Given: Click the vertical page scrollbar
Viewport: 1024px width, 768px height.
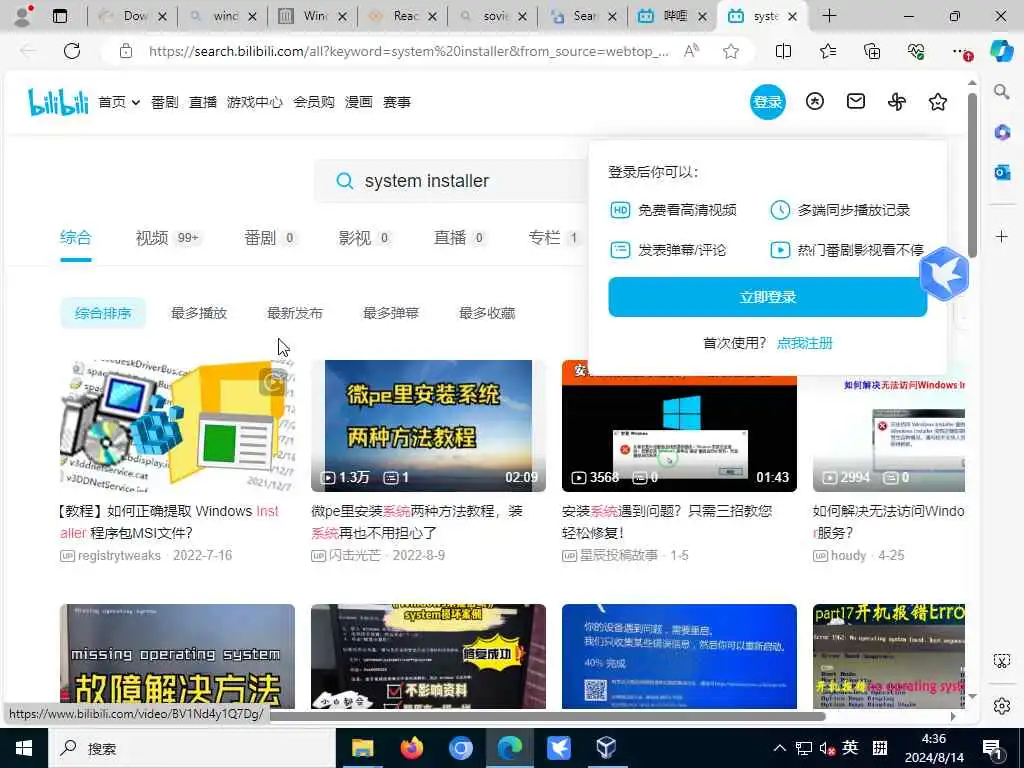Looking at the screenshot, I should pyautogui.click(x=972, y=175).
